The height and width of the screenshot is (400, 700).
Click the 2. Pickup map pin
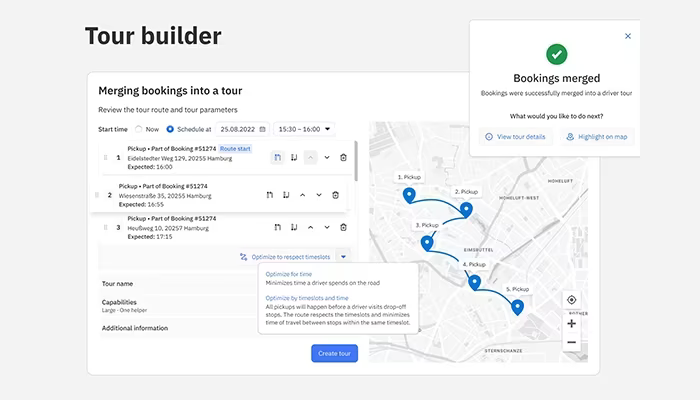point(466,209)
